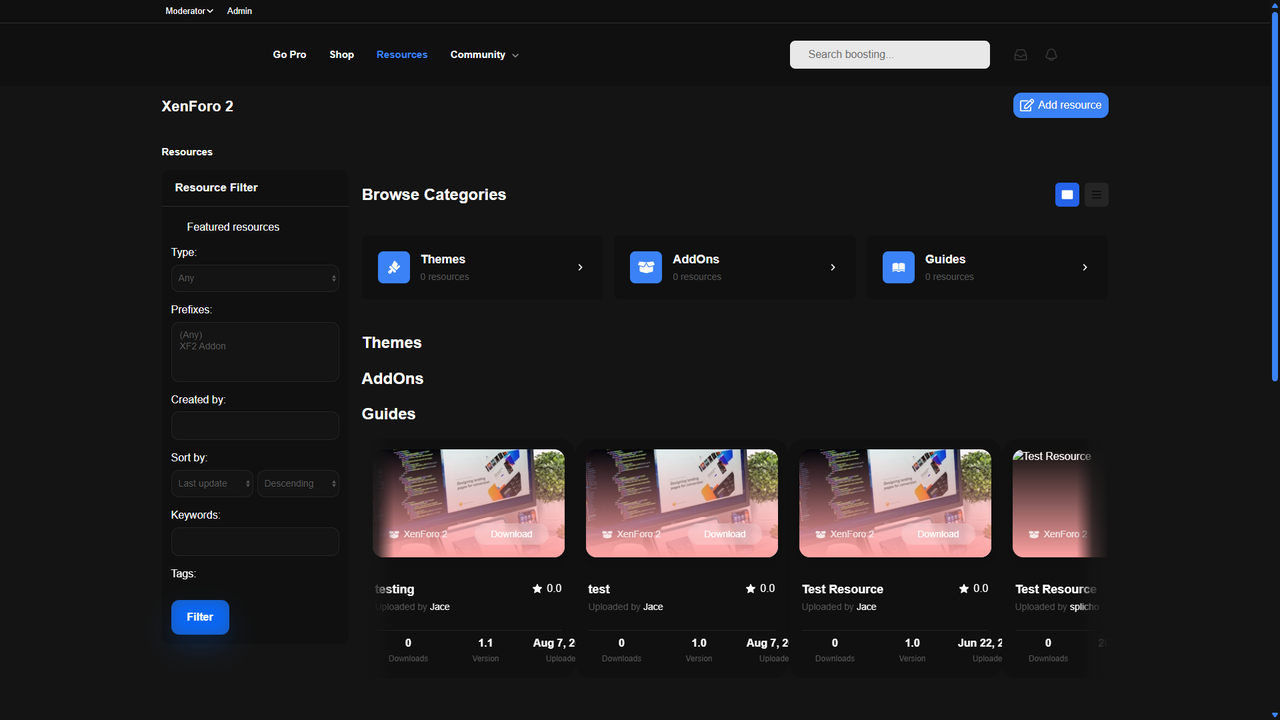
Task: Click the AddOns category box icon
Action: pos(646,267)
